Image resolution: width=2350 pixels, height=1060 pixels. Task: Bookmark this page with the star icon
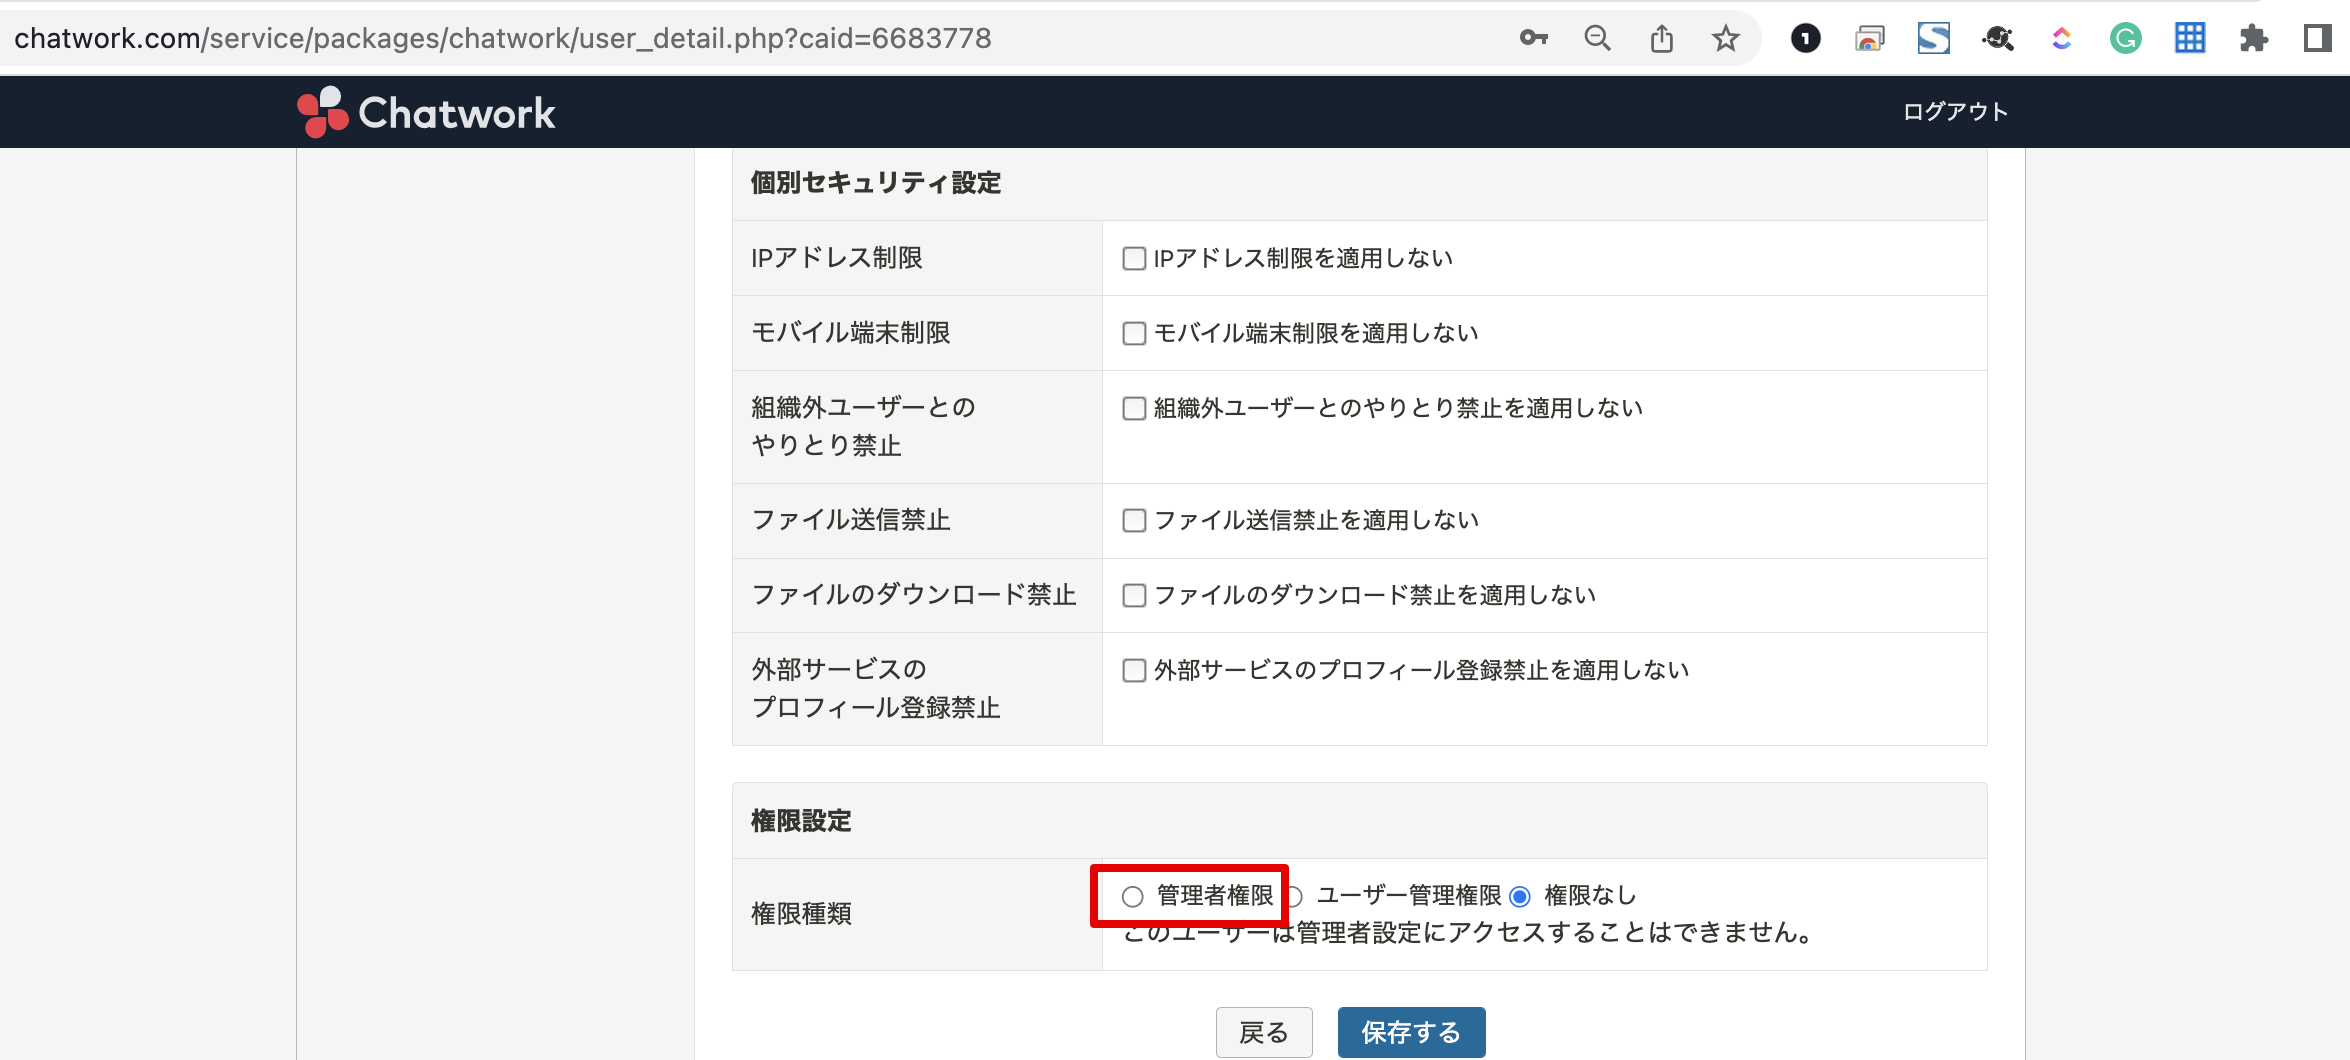(1725, 39)
